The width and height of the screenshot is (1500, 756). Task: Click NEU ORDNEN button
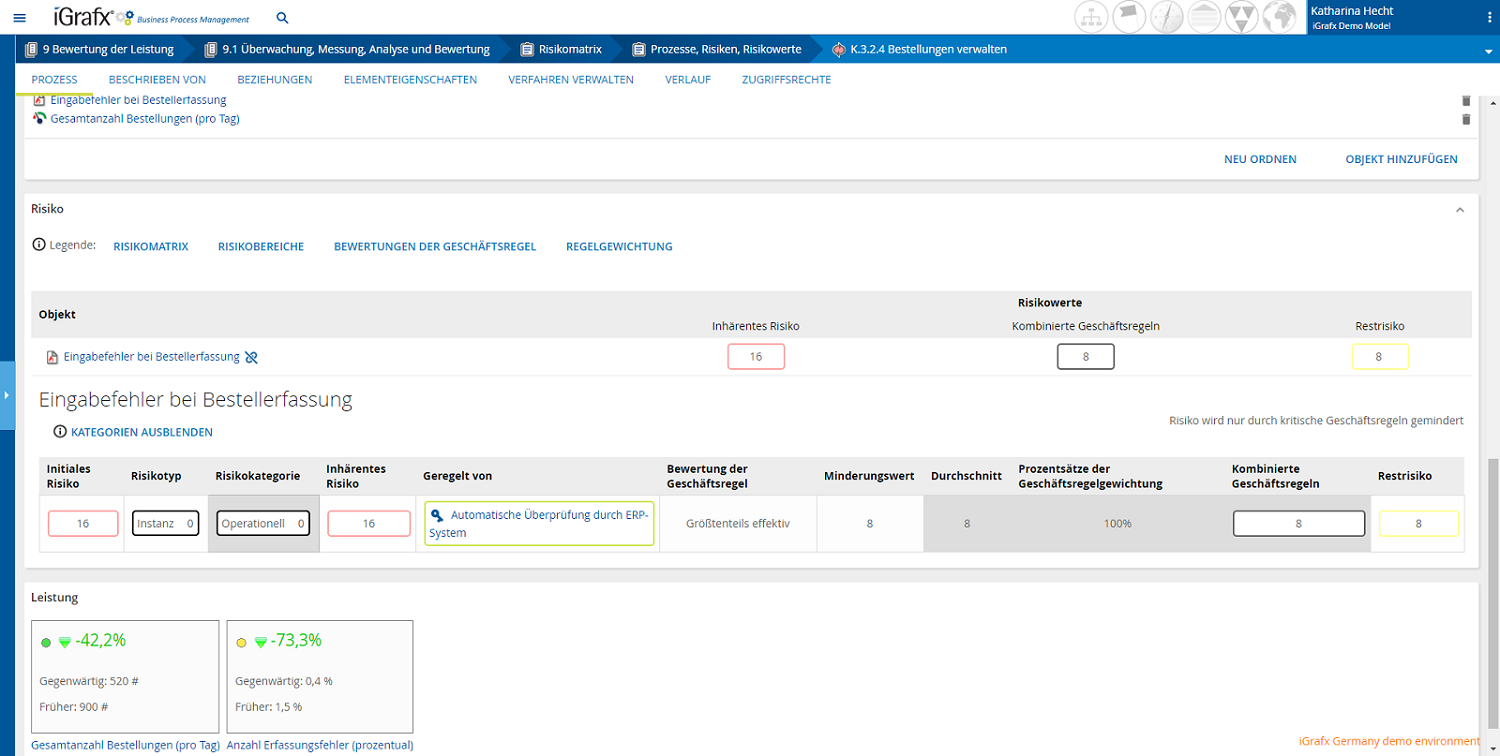(1260, 159)
